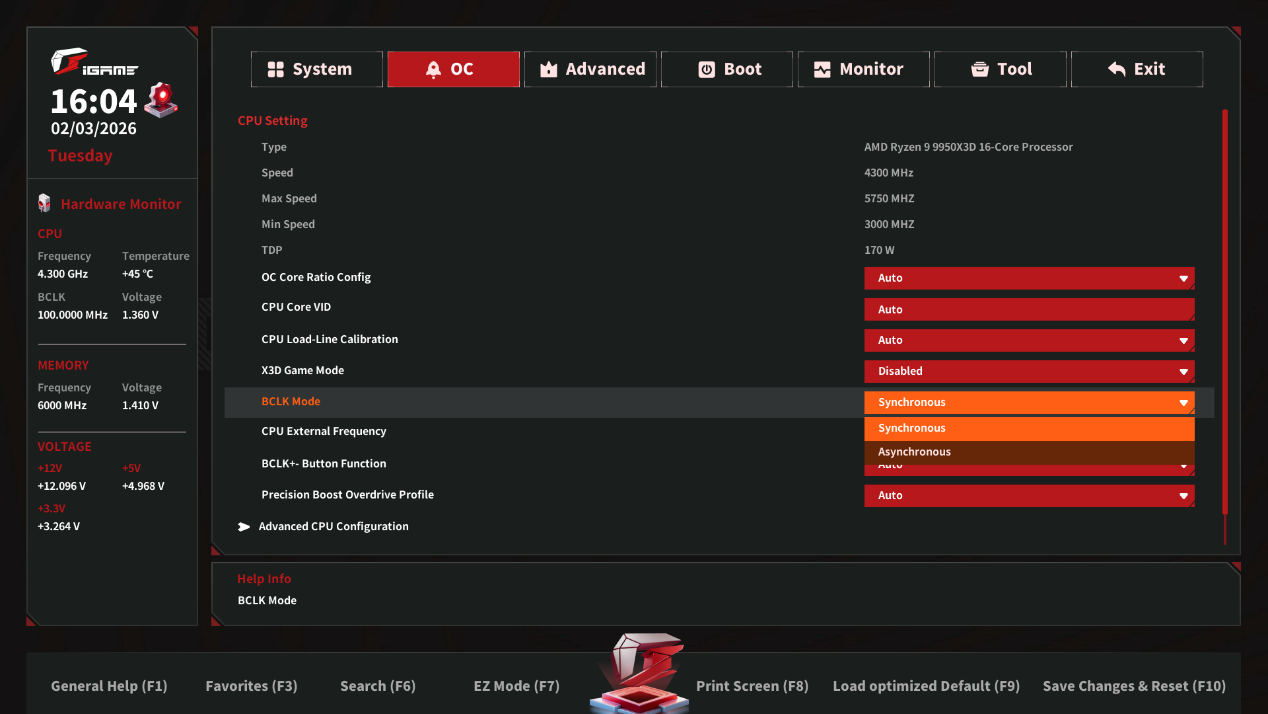
Task: Click the CPU Core VID field
Action: tap(1029, 309)
